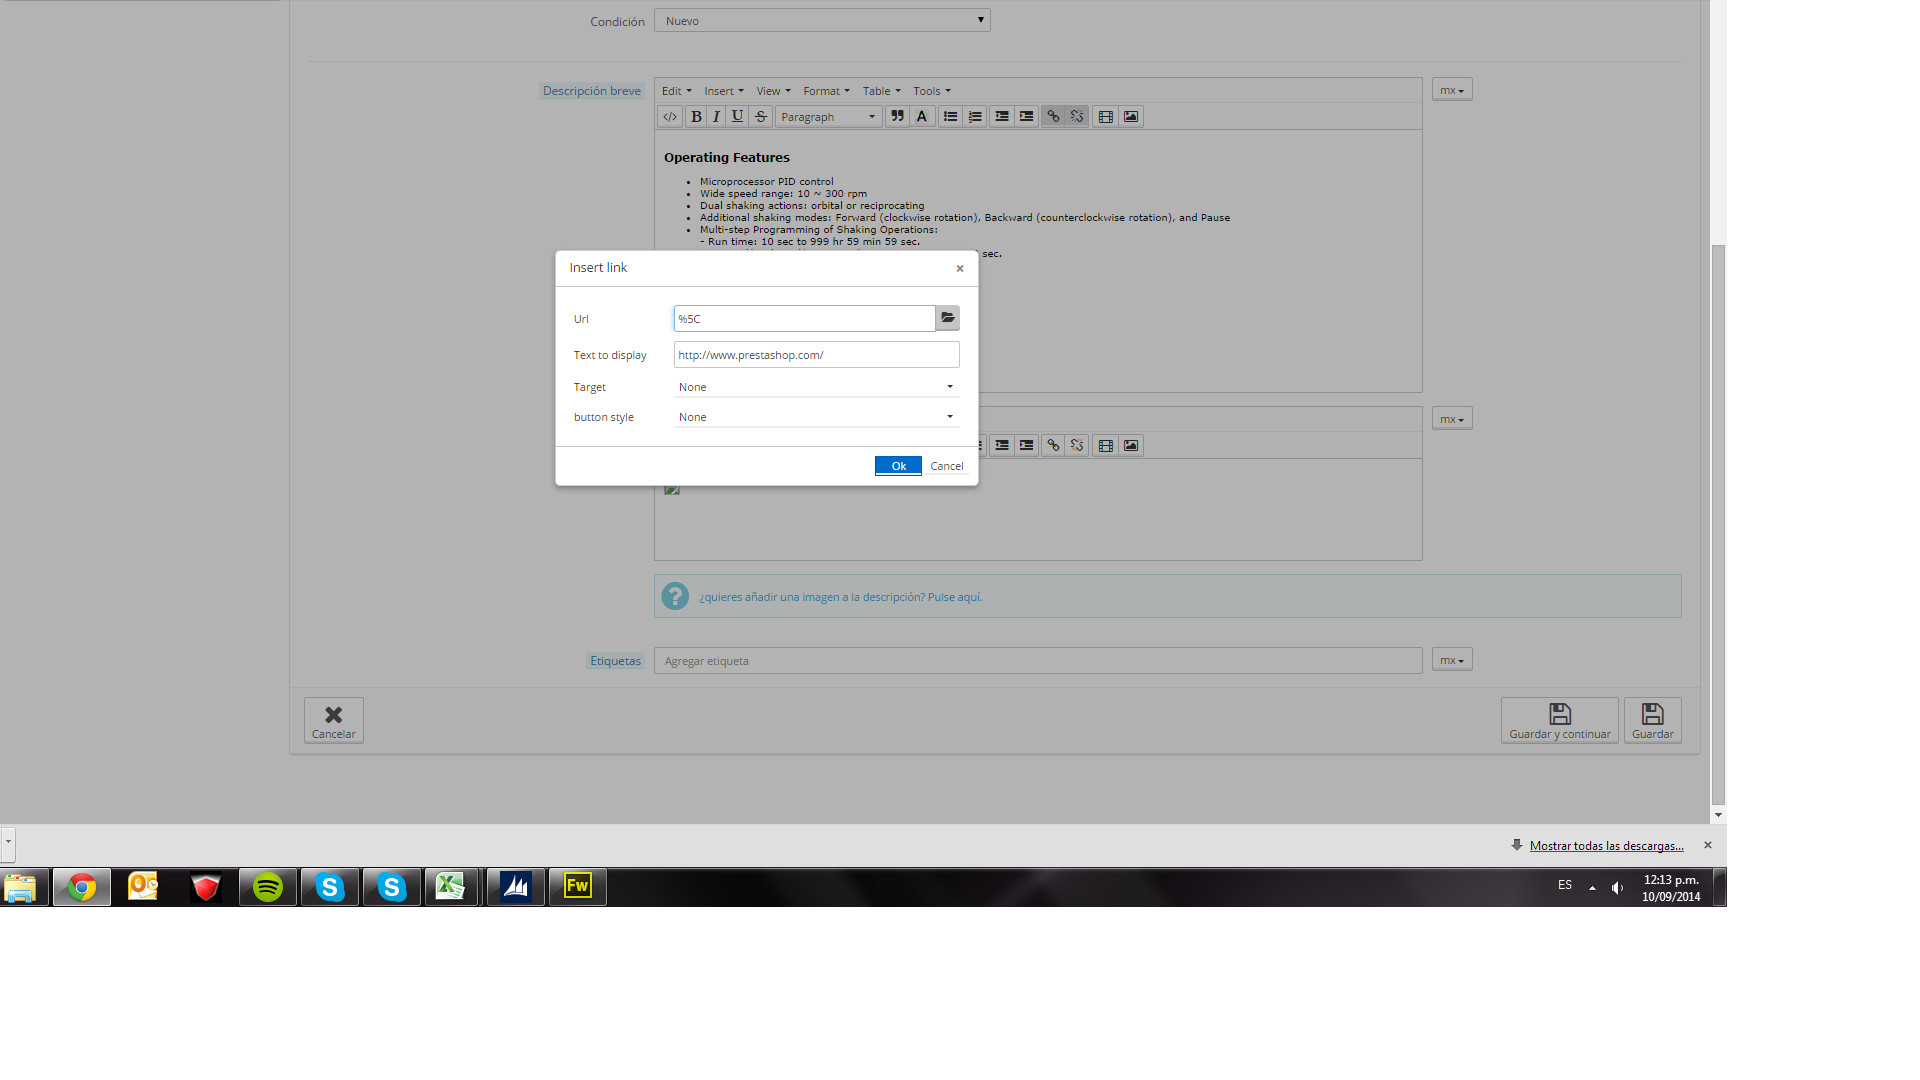Click Mostrar todas las descargas link
Screen dimensions: 1920x1080
[x=1606, y=846]
